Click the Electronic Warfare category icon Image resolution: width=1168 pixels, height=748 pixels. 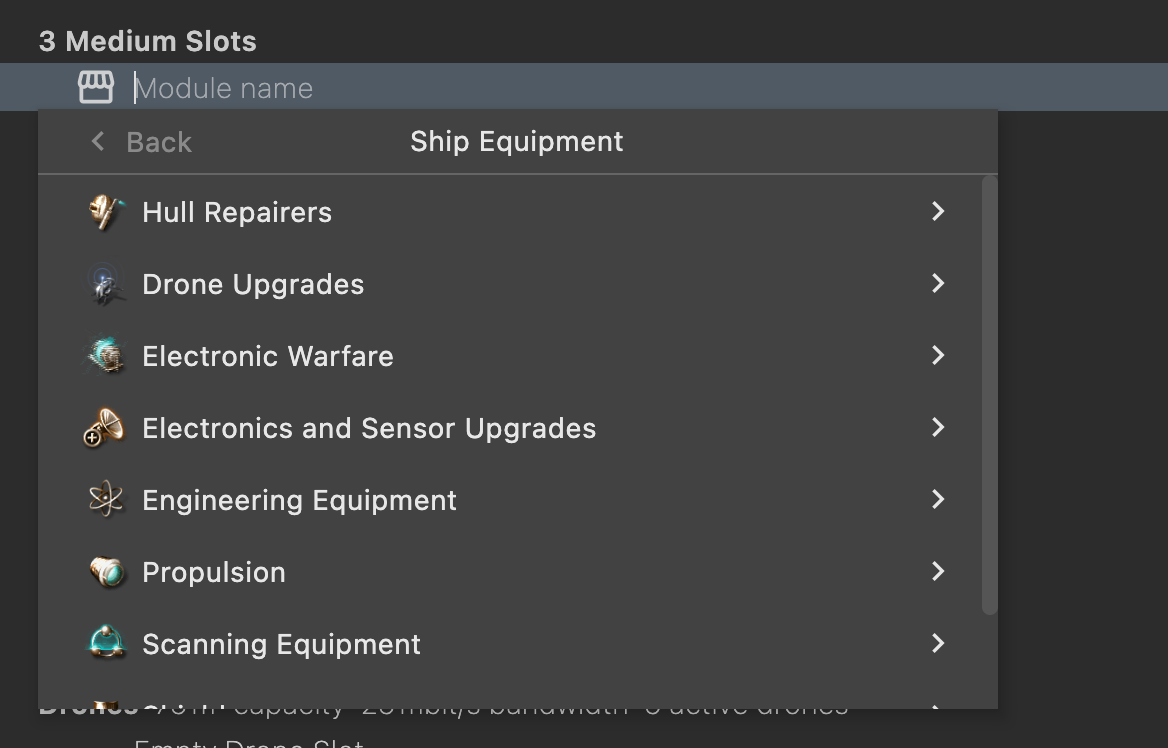click(106, 356)
